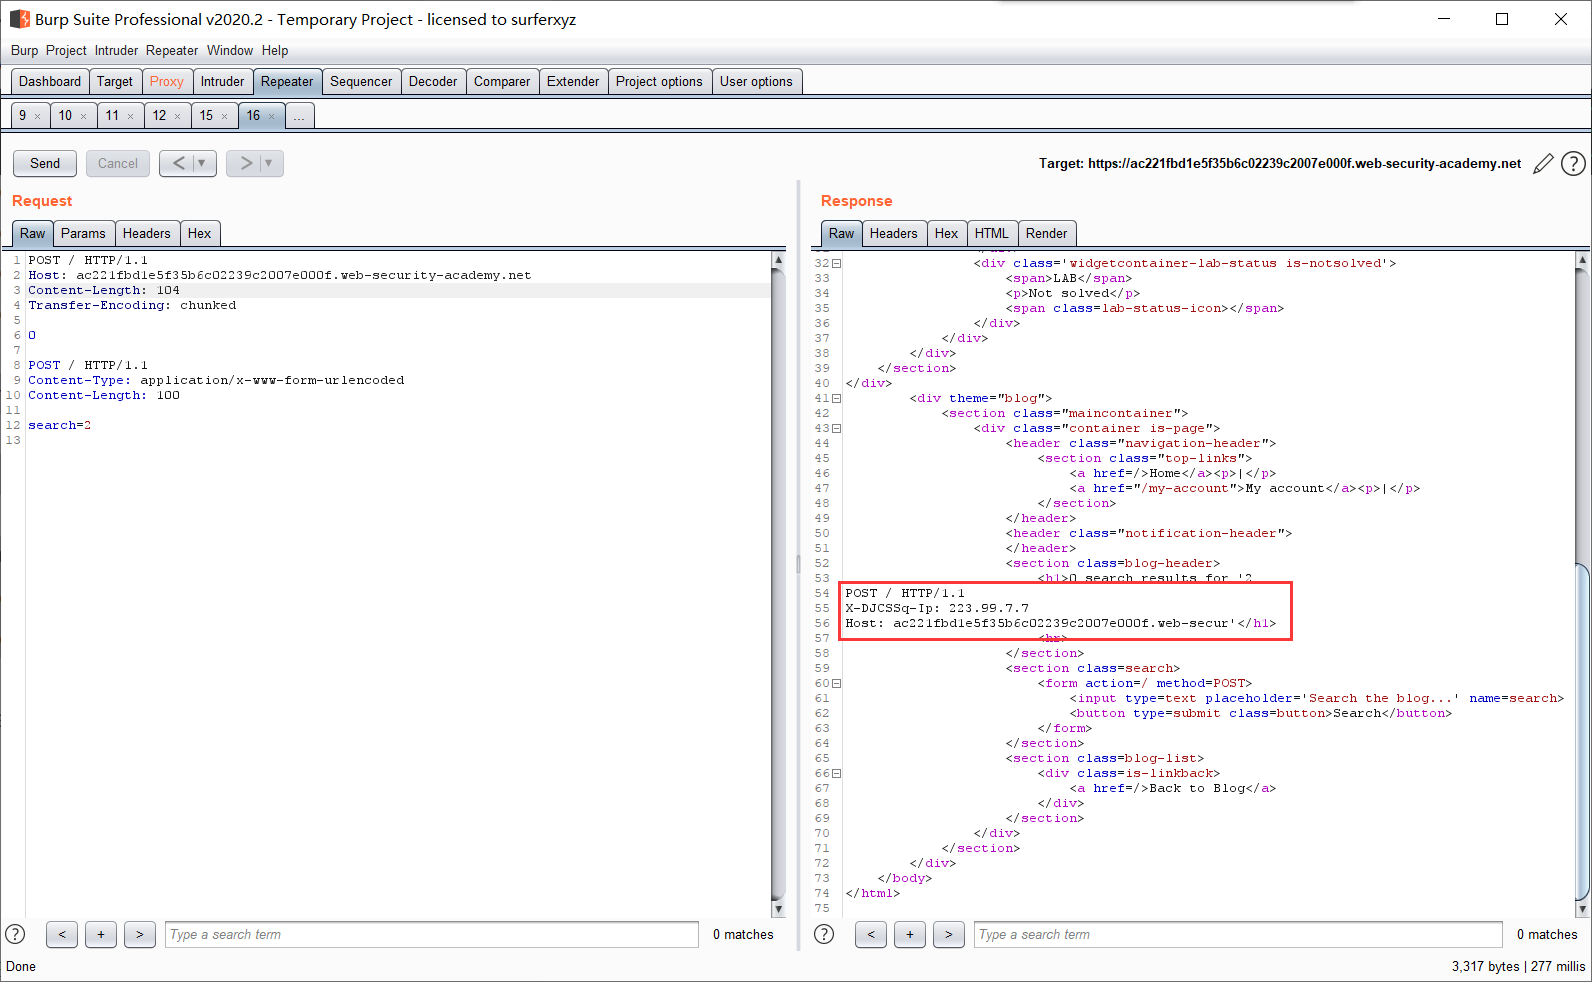Close Repeater tab 16
This screenshot has width=1592, height=982.
click(x=272, y=116)
